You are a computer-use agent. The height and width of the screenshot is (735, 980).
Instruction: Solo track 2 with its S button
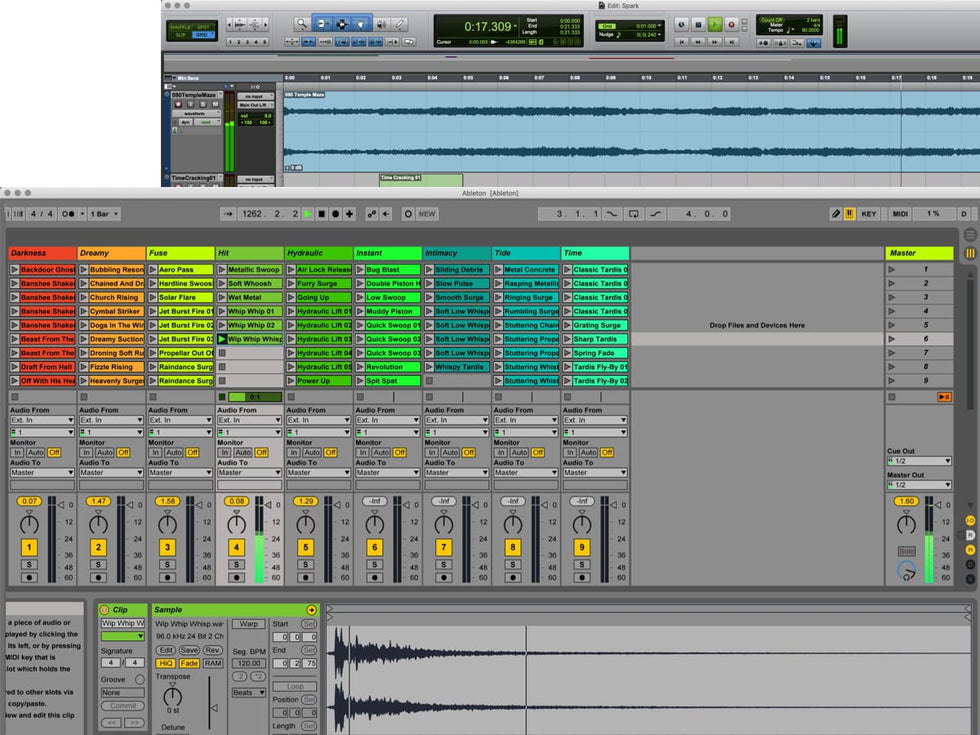pos(98,564)
